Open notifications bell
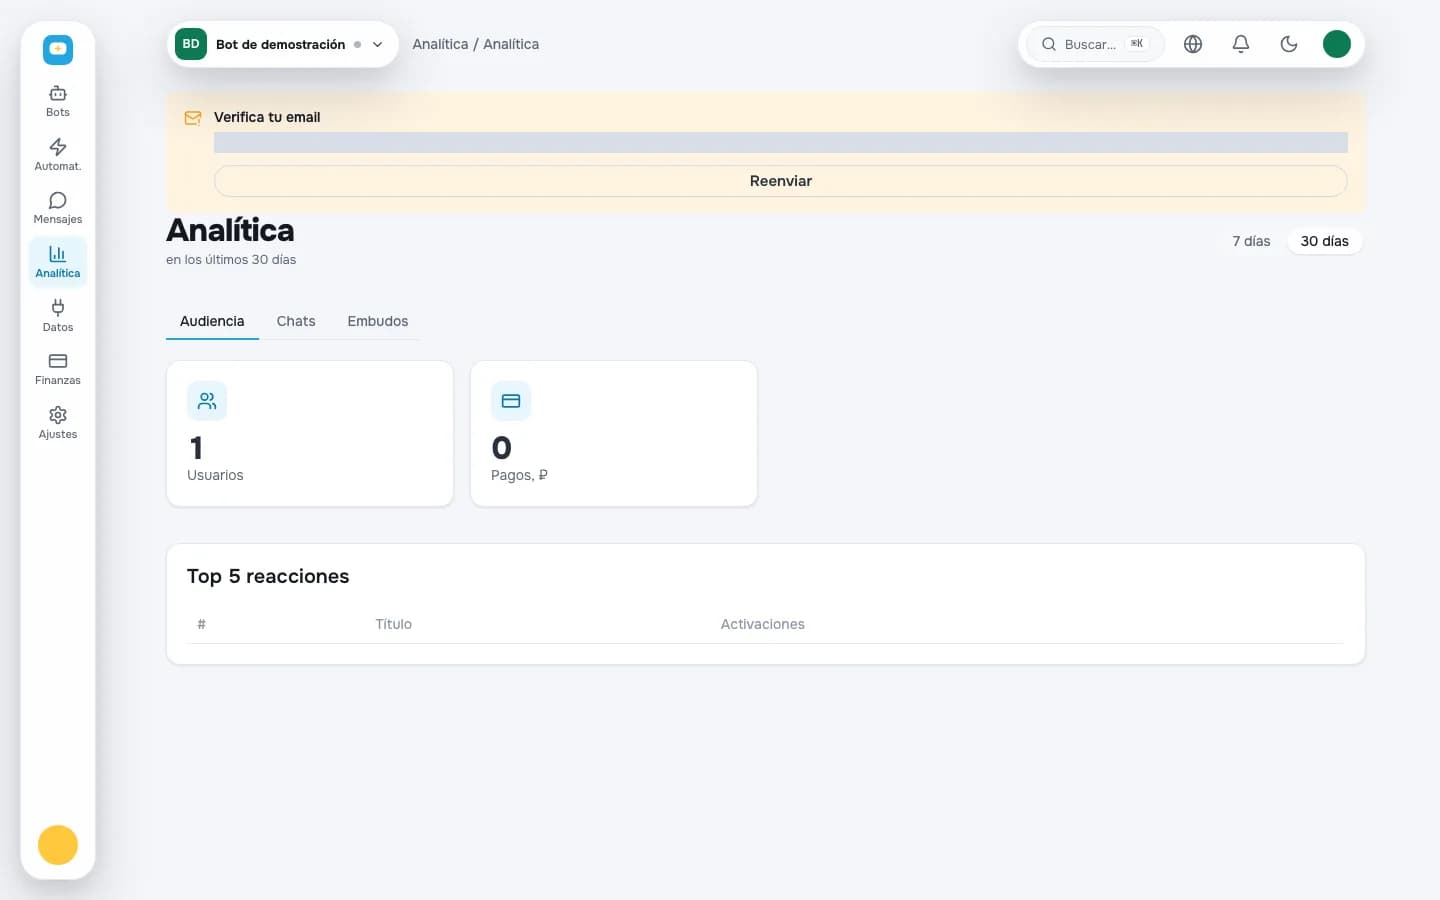 coord(1241,44)
